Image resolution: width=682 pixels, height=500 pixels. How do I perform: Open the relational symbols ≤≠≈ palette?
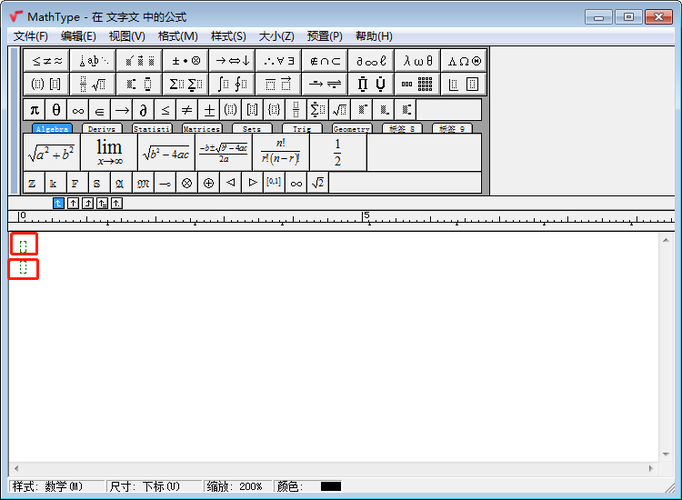(46, 60)
